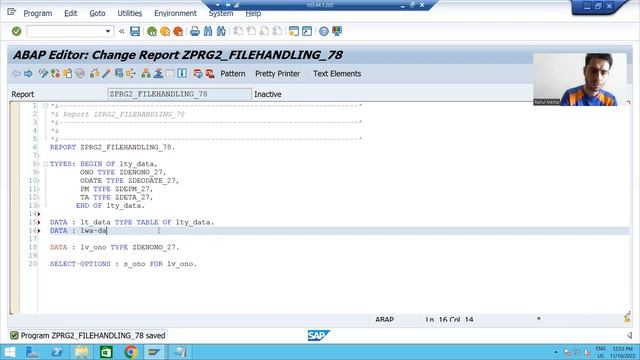The height and width of the screenshot is (360, 640).
Task: Click the Pattern button
Action: [x=233, y=73]
